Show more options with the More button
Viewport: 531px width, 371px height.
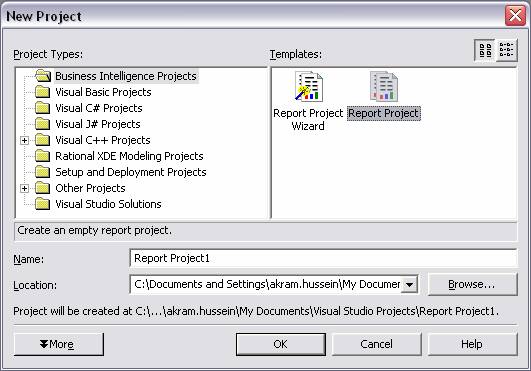tap(59, 344)
